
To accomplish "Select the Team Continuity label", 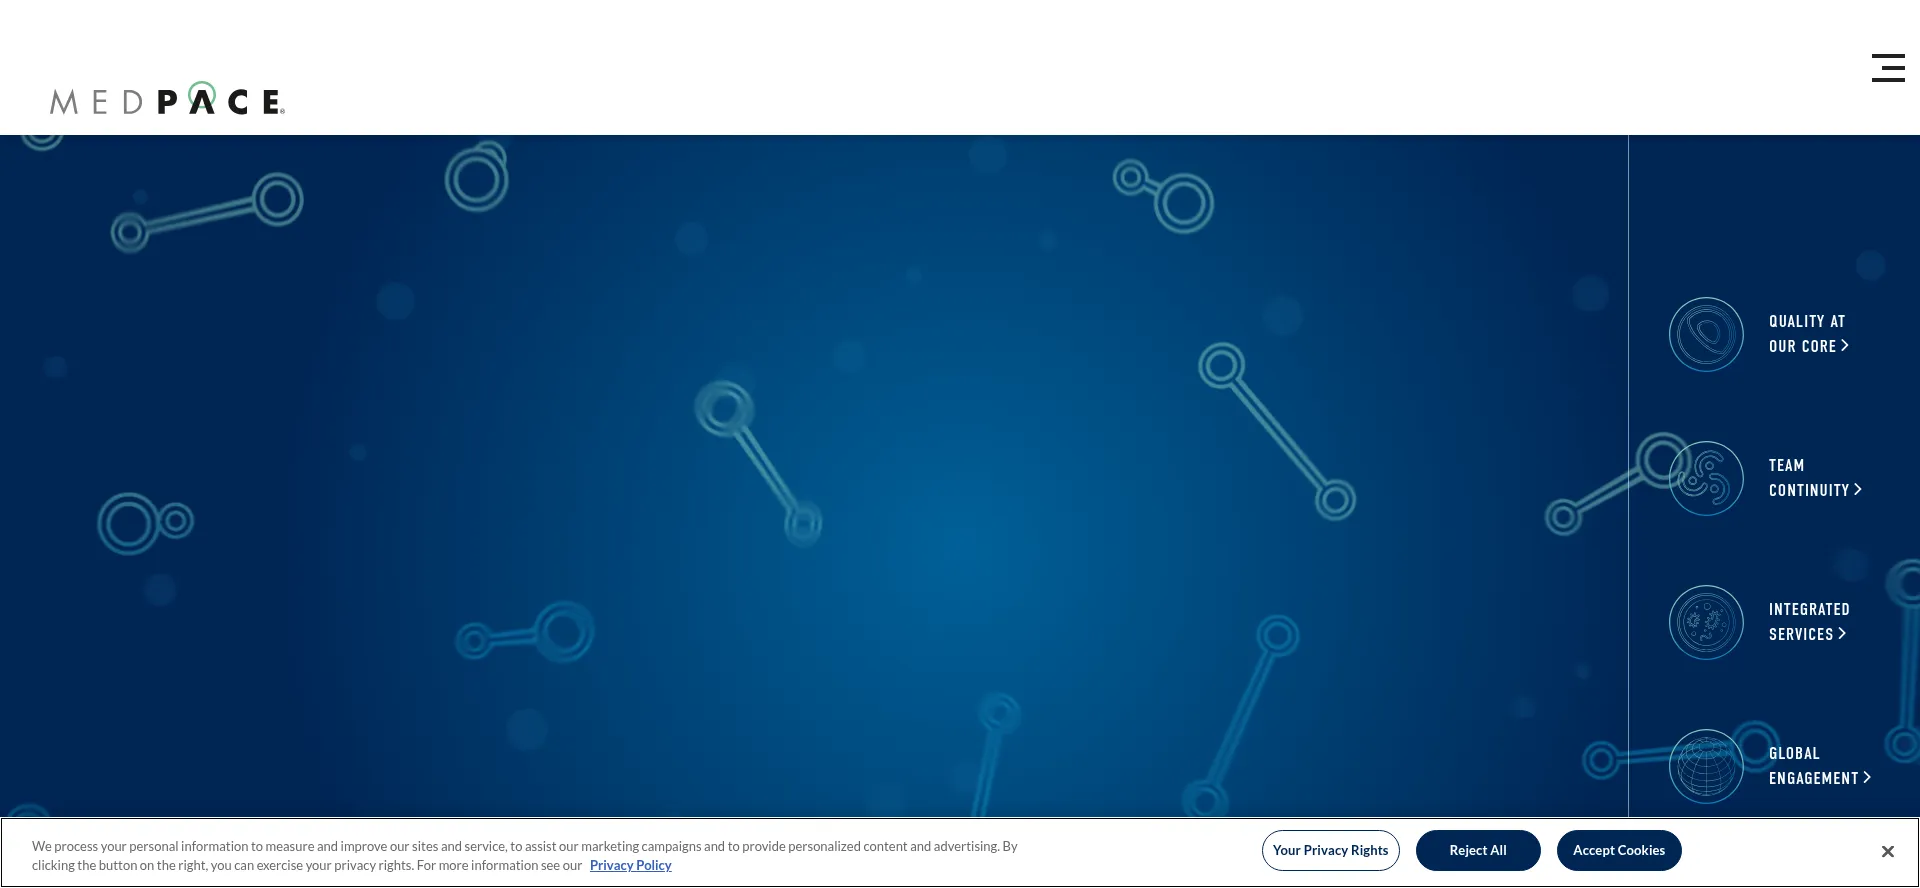I will click(1808, 477).
